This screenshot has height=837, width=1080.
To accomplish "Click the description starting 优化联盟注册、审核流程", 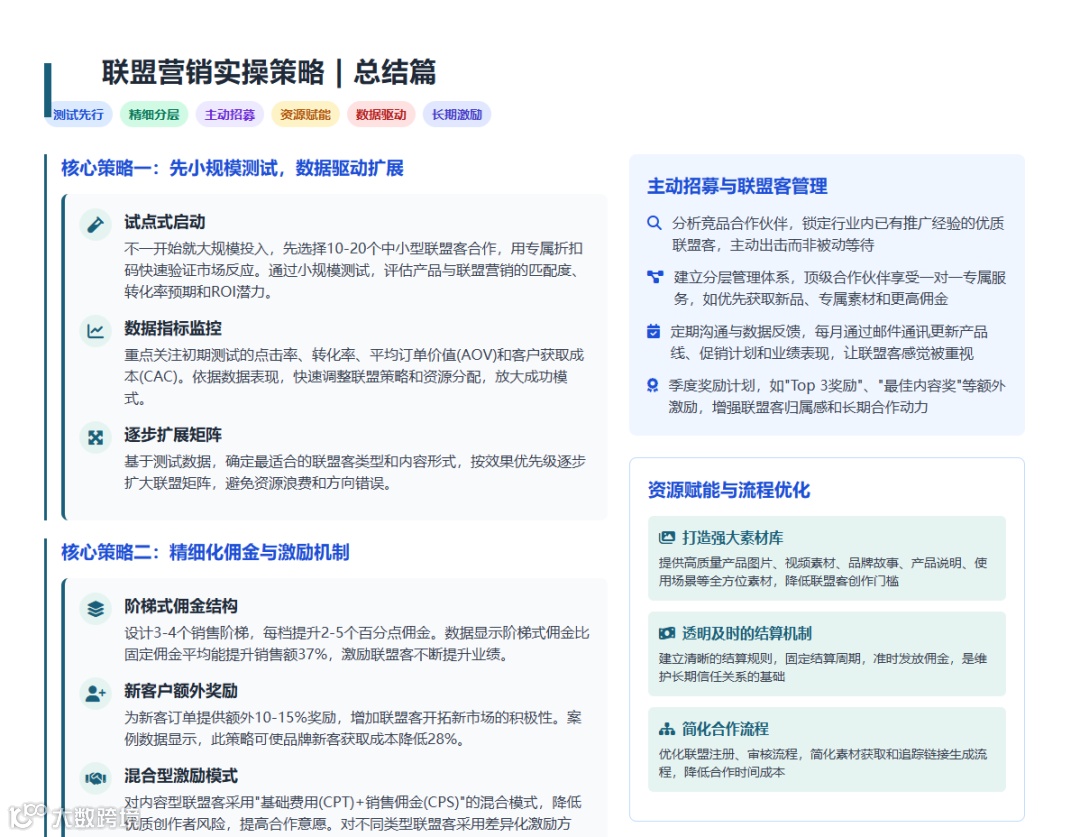I will pos(823,763).
